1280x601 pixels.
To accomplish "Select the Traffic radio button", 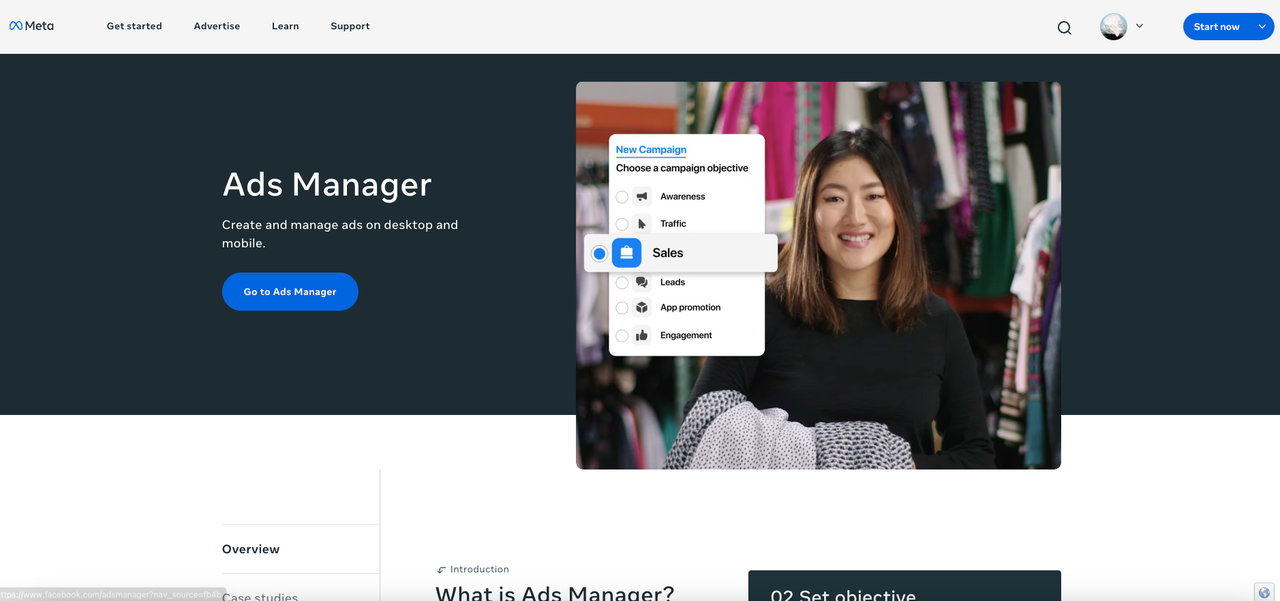I will tap(622, 224).
